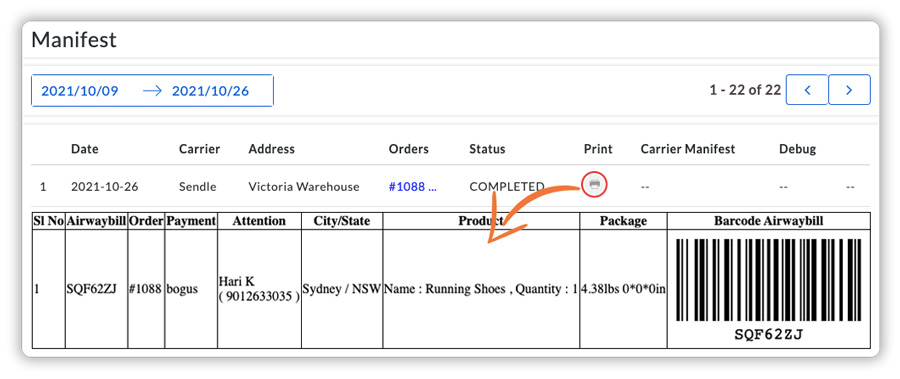Image resolution: width=900 pixels, height=379 pixels.
Task: Select the Sendle carrier cell
Action: click(x=197, y=187)
